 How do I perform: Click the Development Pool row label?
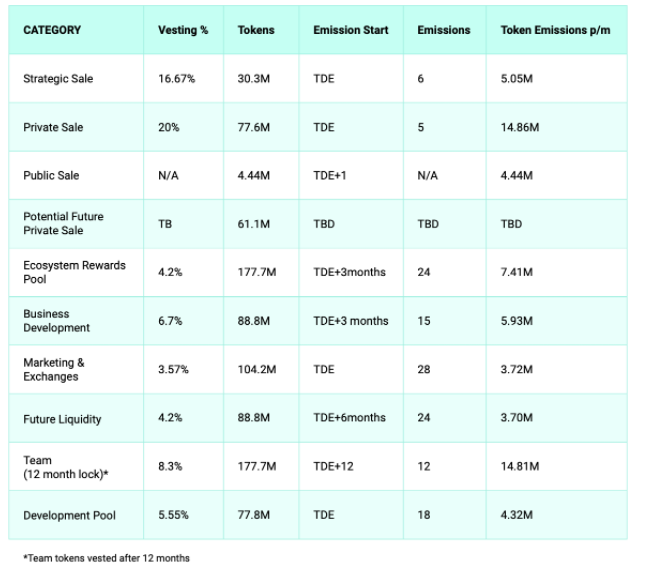tap(69, 515)
